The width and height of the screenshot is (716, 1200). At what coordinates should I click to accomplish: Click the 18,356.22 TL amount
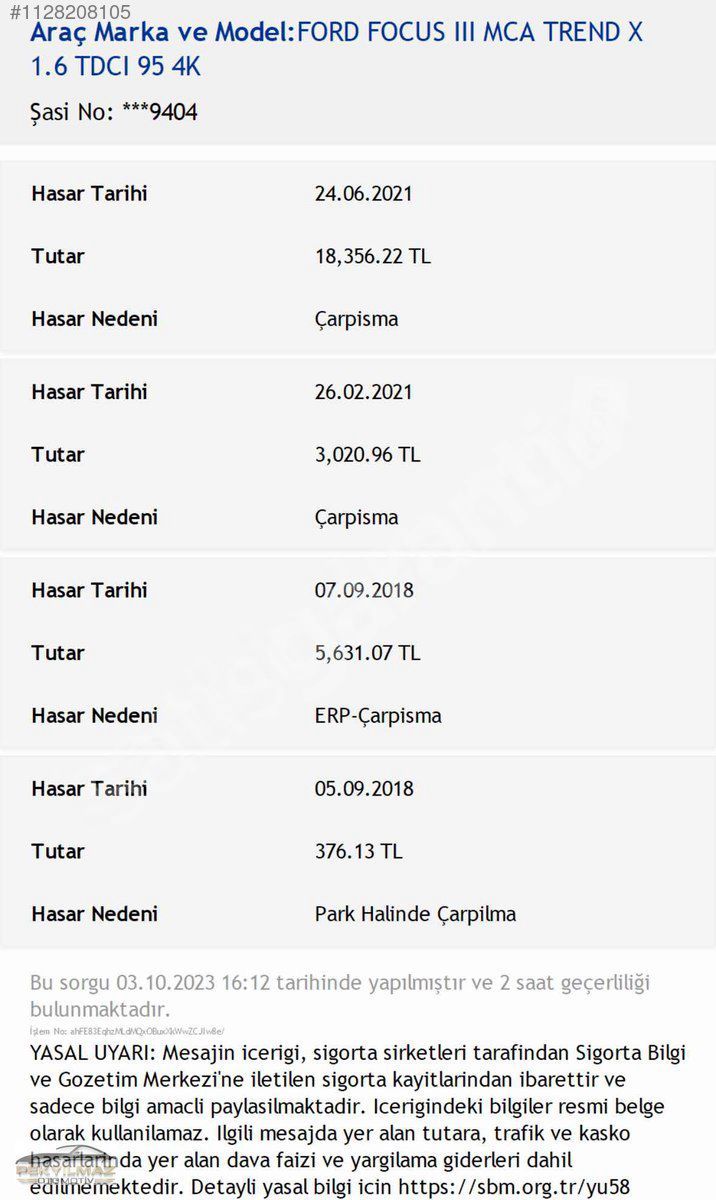372,256
